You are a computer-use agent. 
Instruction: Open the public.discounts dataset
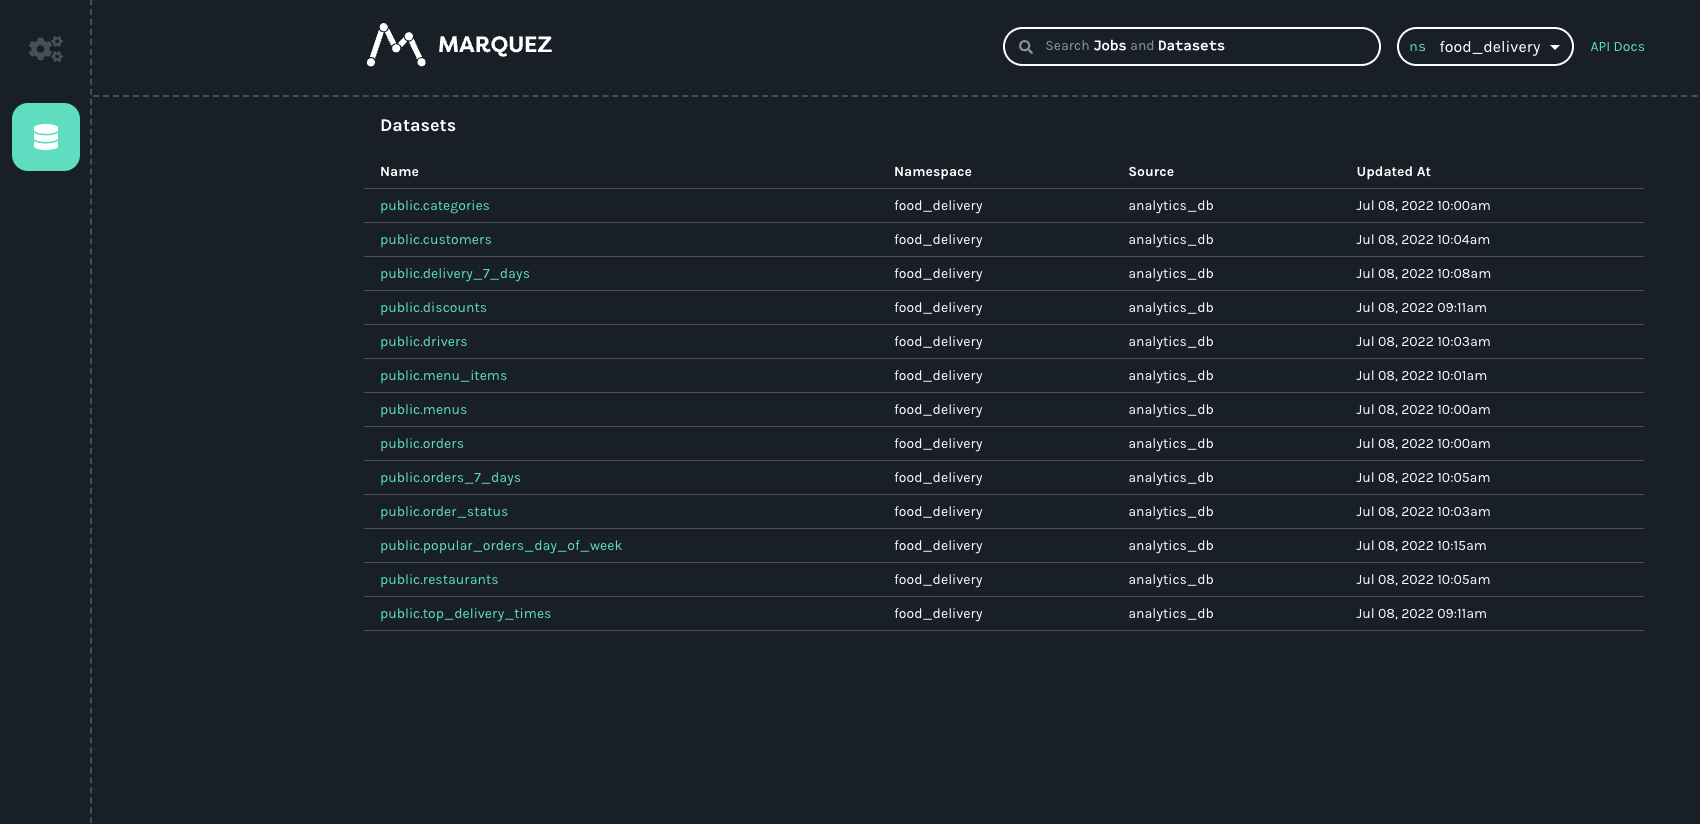coord(433,308)
